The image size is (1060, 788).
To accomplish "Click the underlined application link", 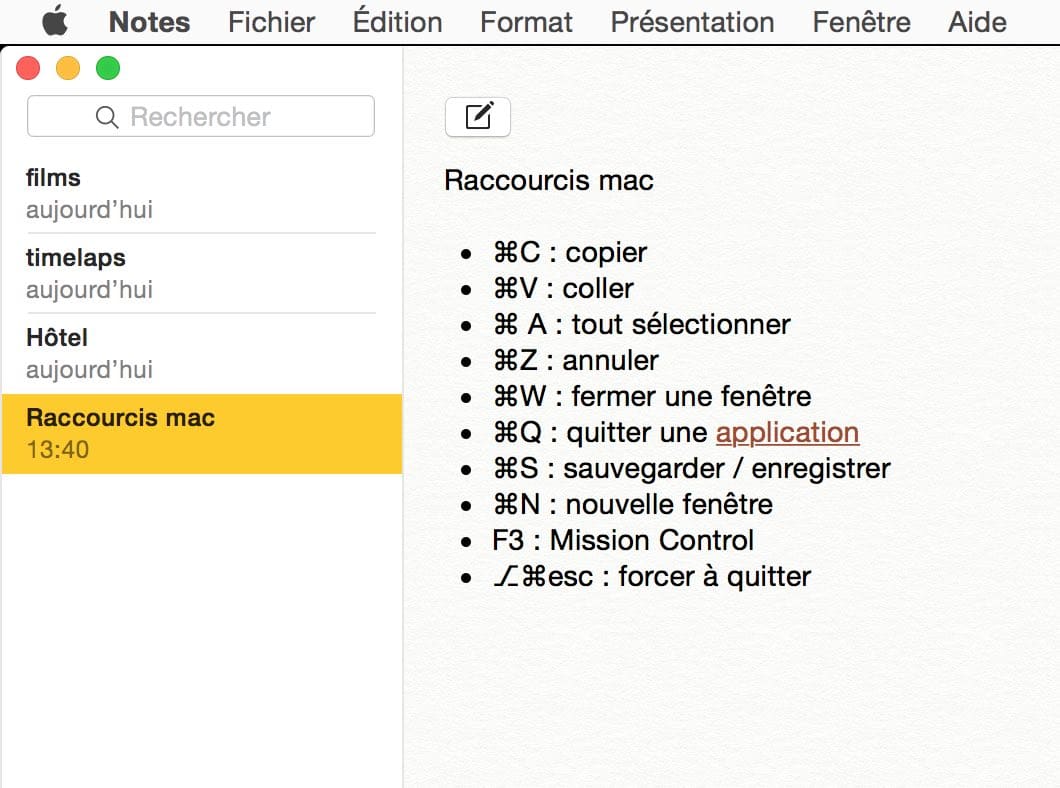I will click(x=788, y=433).
